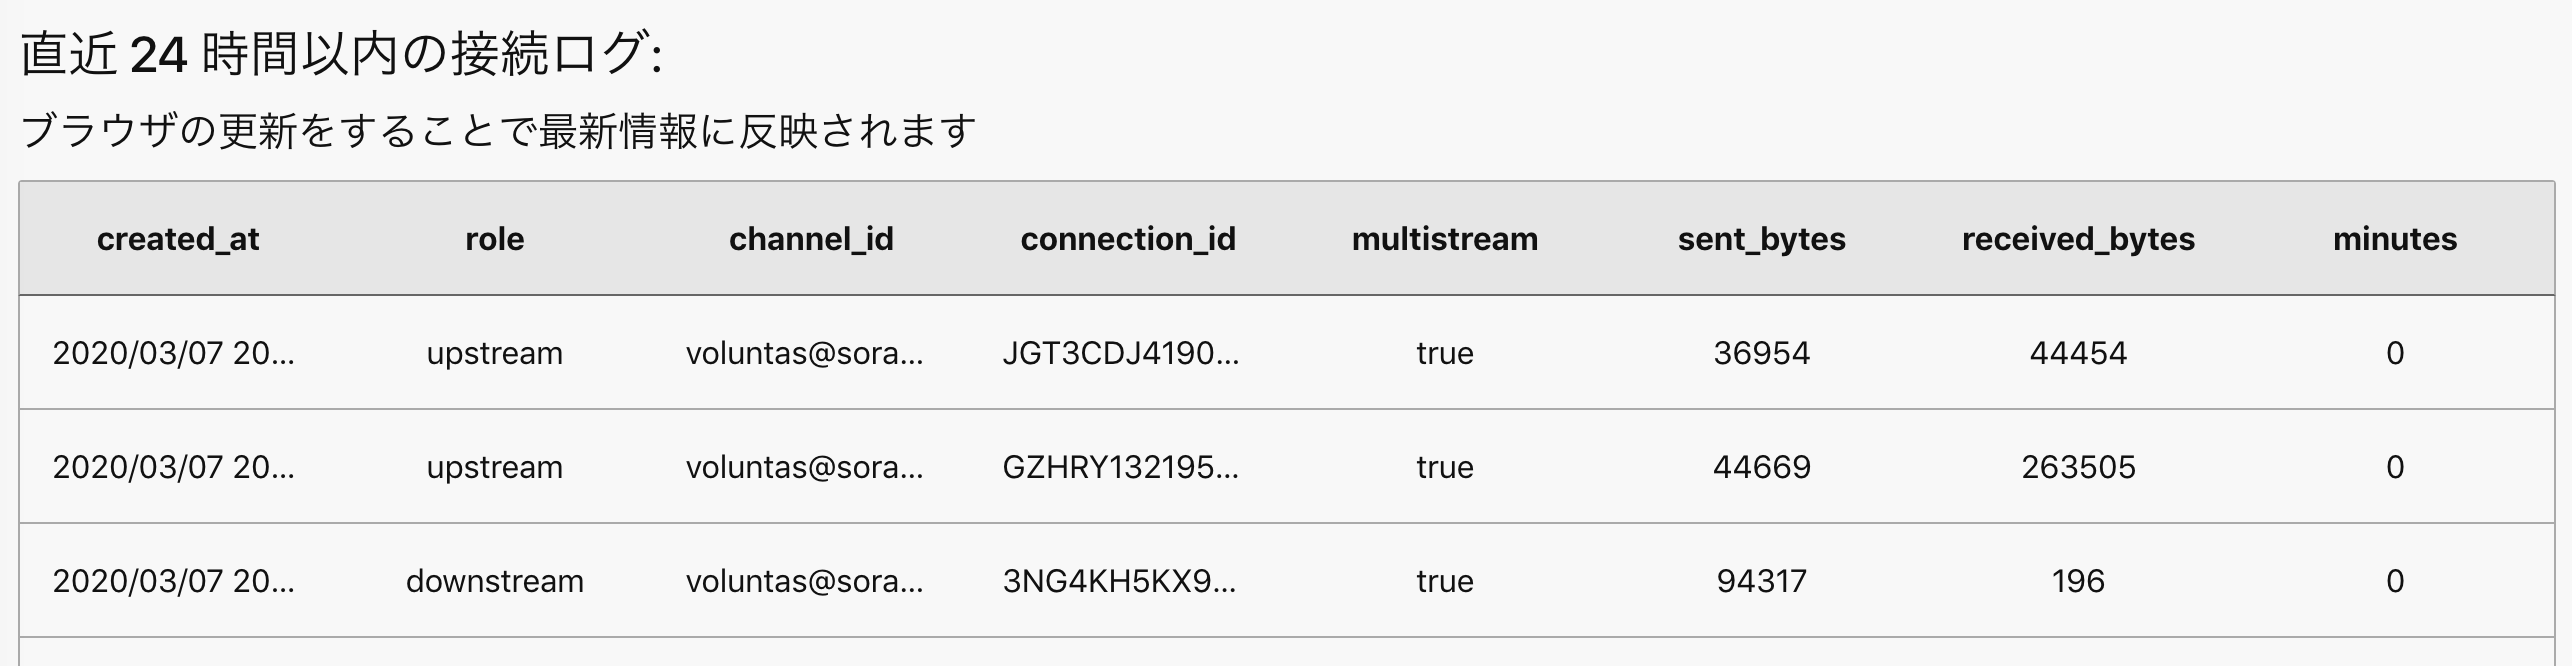
Task: Click sent bytes value 94317
Action: click(1761, 581)
